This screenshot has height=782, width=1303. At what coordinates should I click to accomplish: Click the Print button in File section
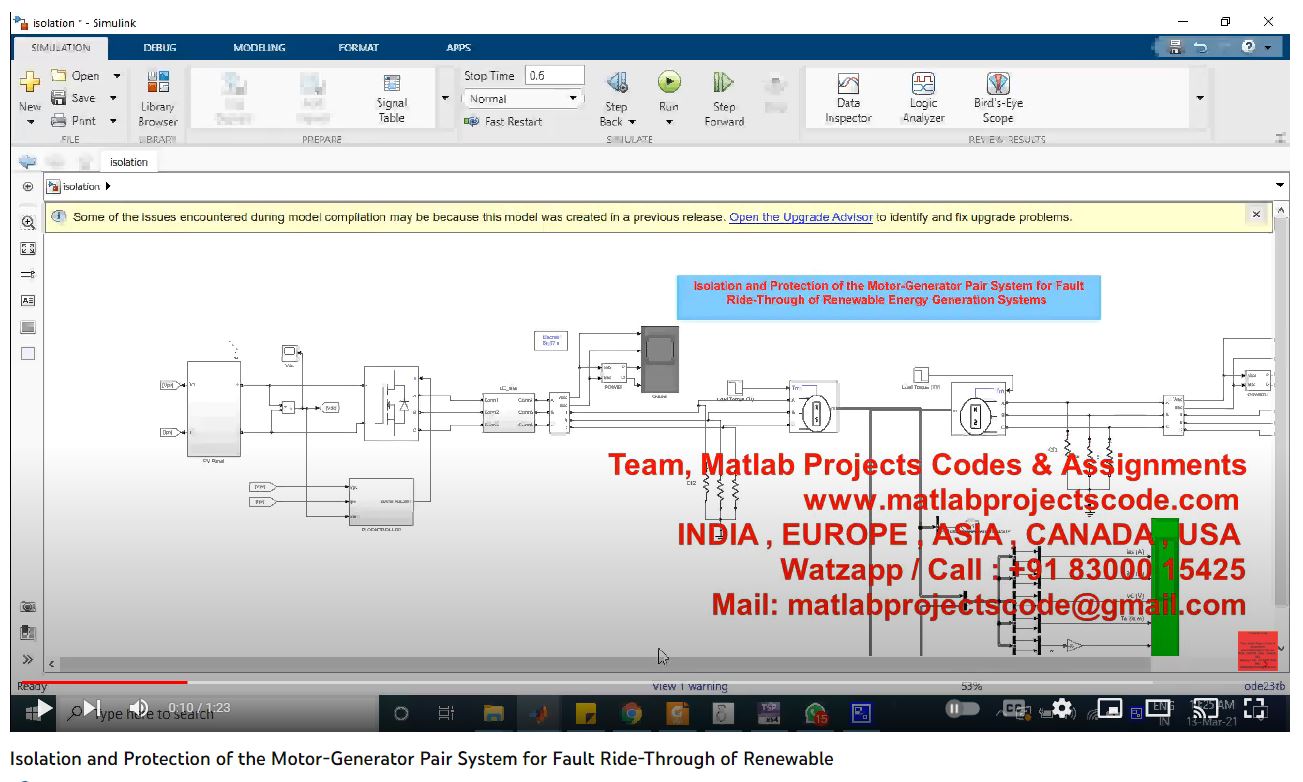(x=74, y=121)
